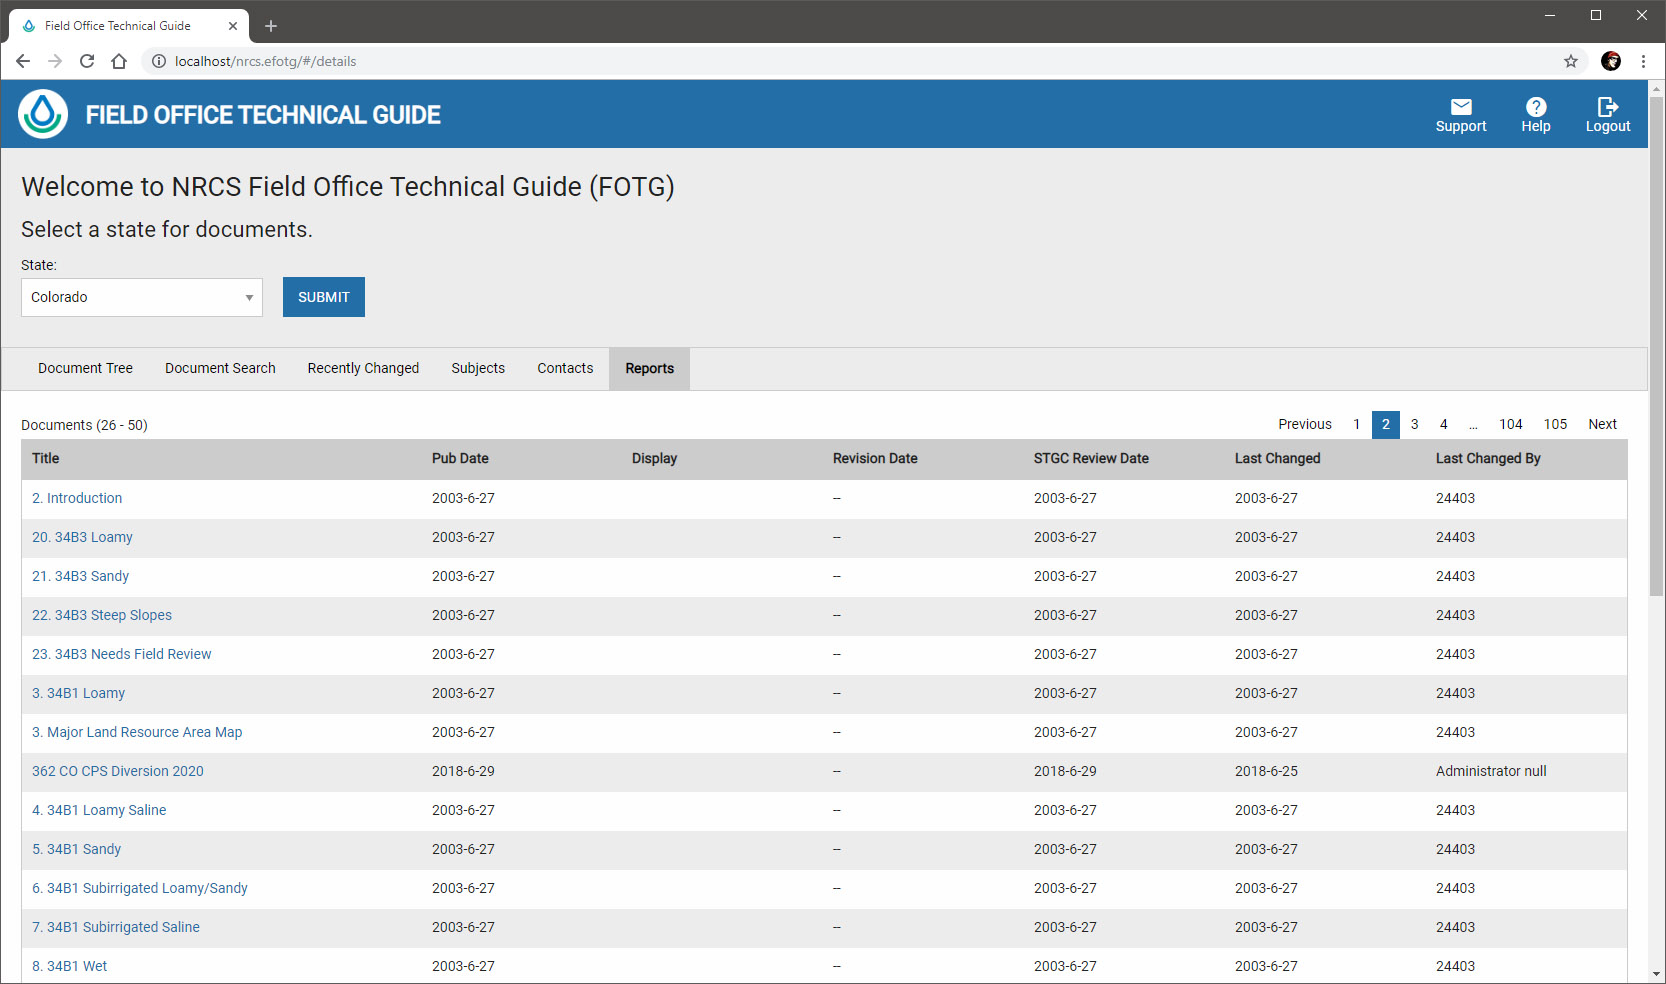Open the Contacts tab
Screen dimensions: 1666x984
565,368
